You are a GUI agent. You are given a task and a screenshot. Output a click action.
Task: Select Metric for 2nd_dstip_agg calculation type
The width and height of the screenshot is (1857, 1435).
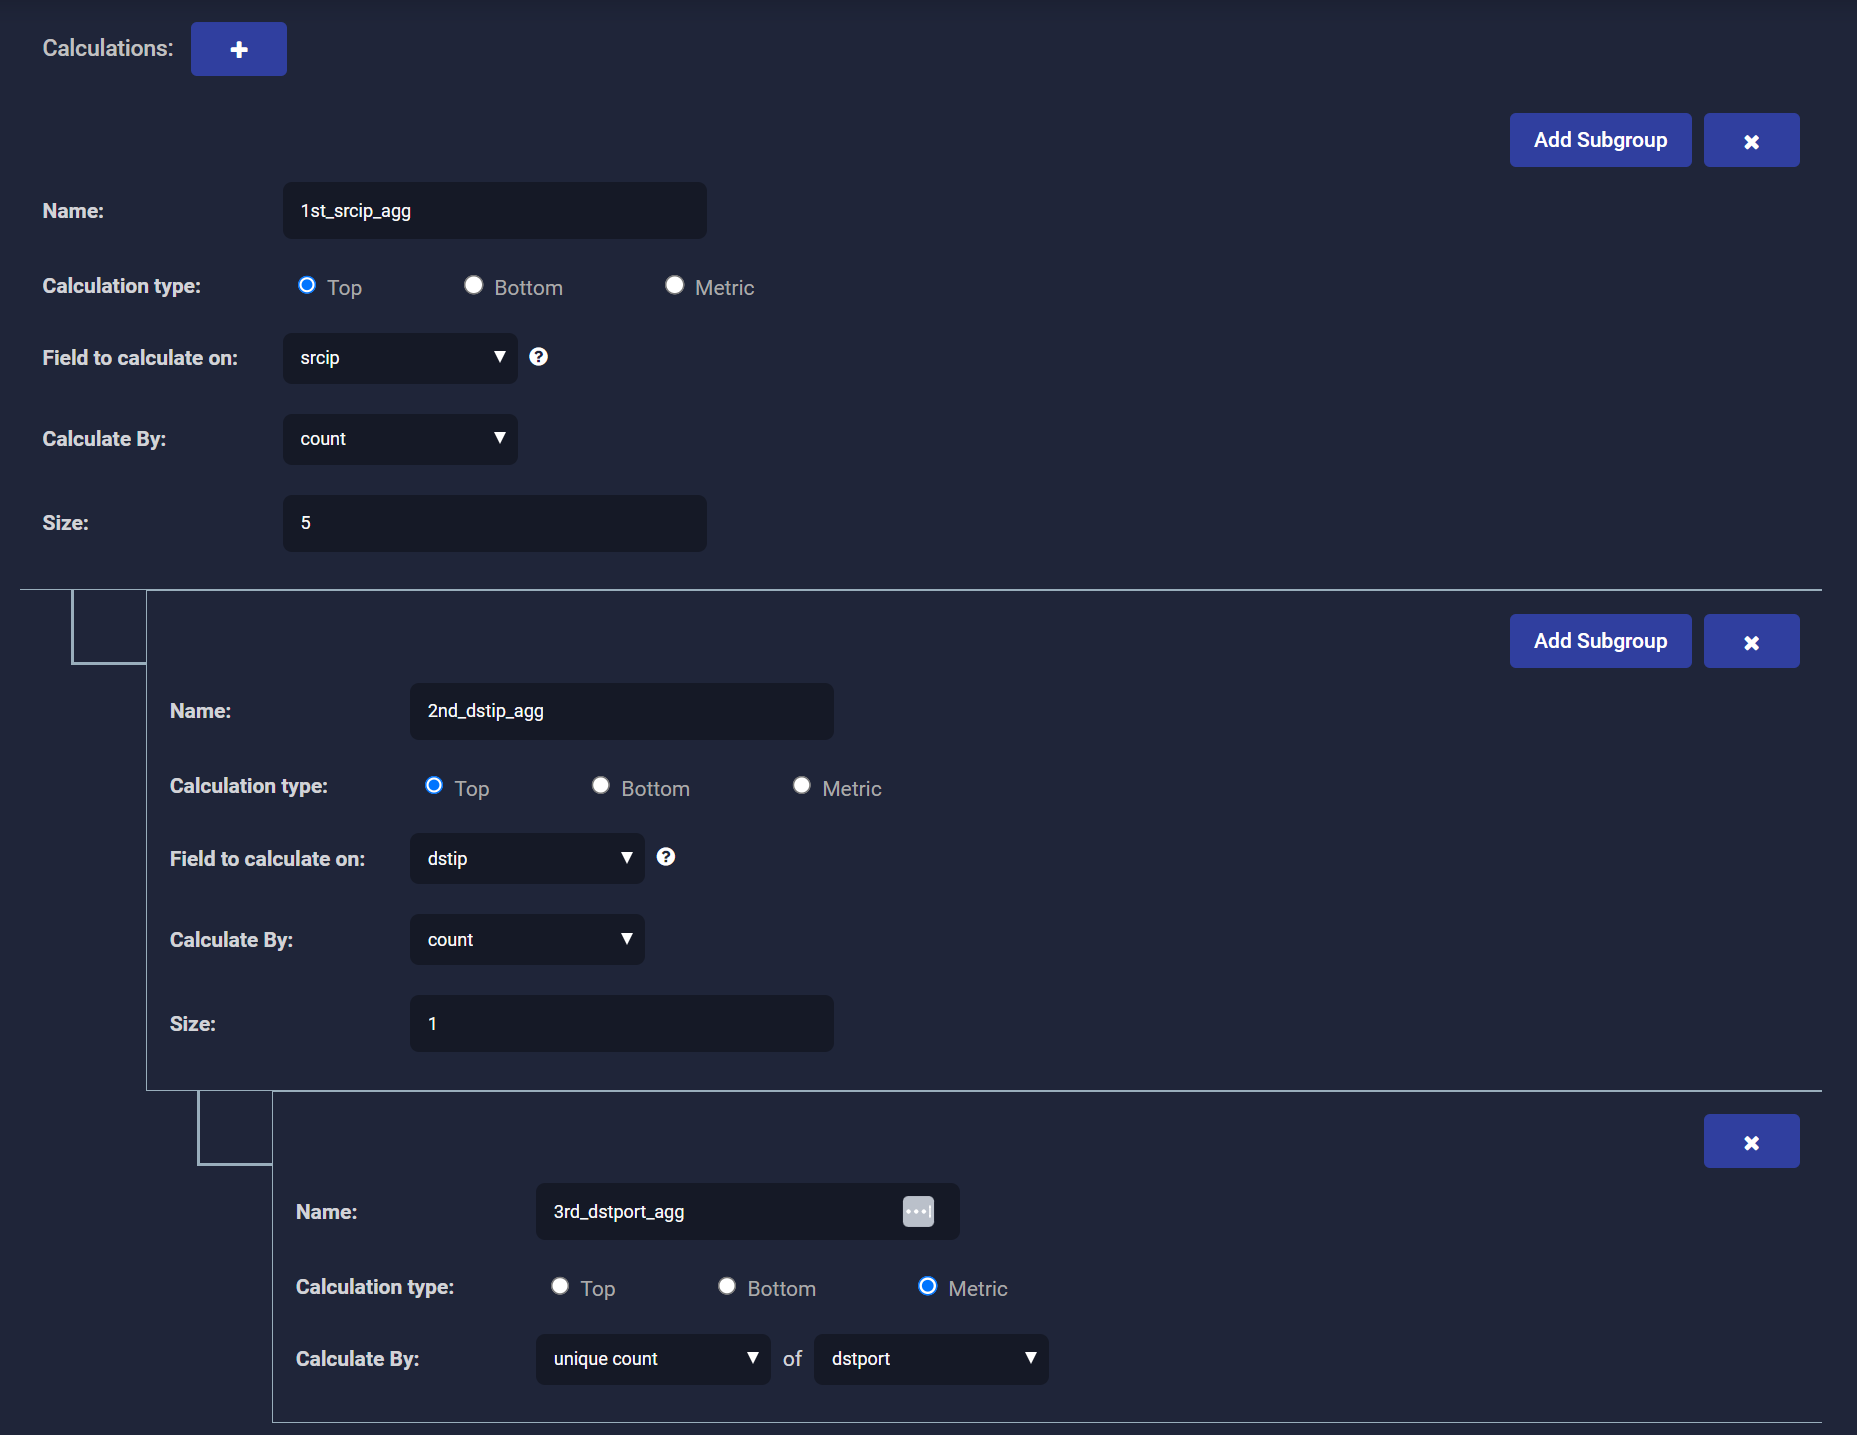click(802, 786)
